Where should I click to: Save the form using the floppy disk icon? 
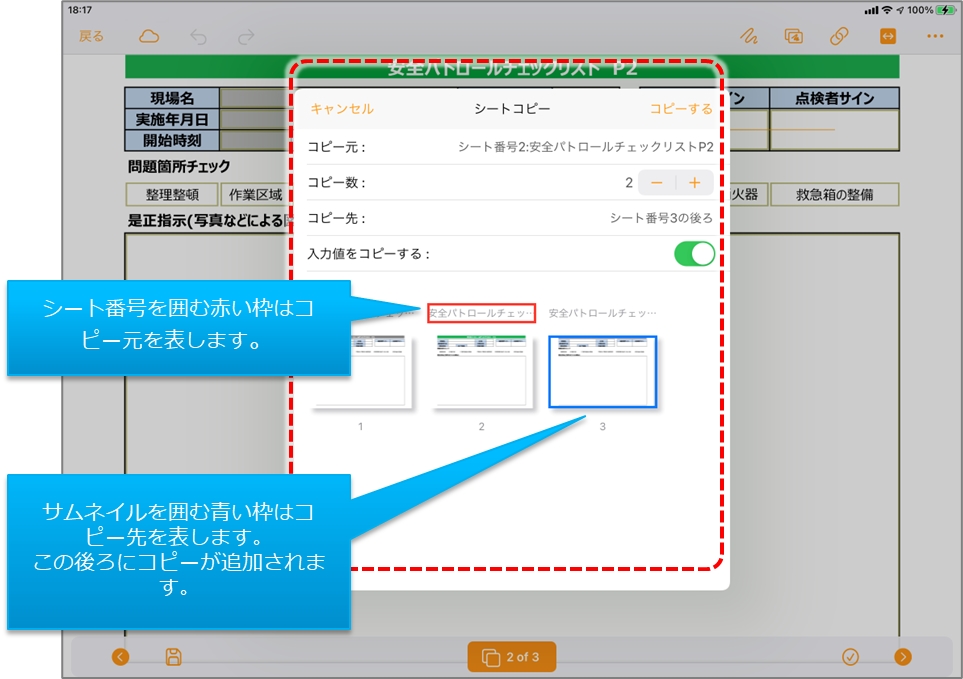click(174, 657)
